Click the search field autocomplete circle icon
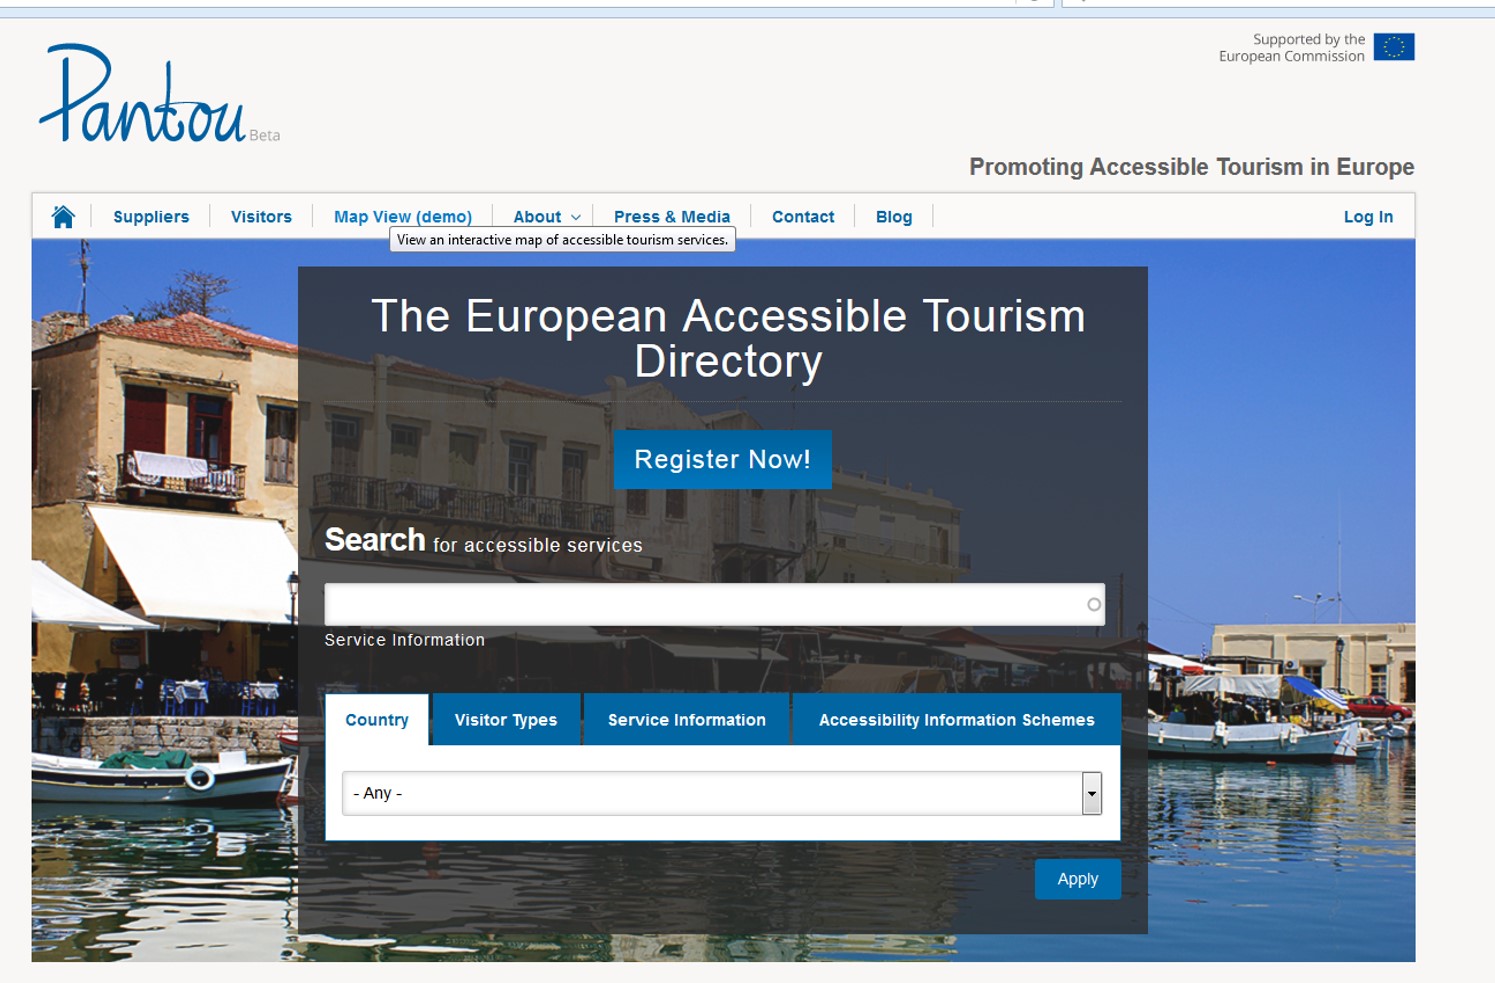 tap(1094, 604)
